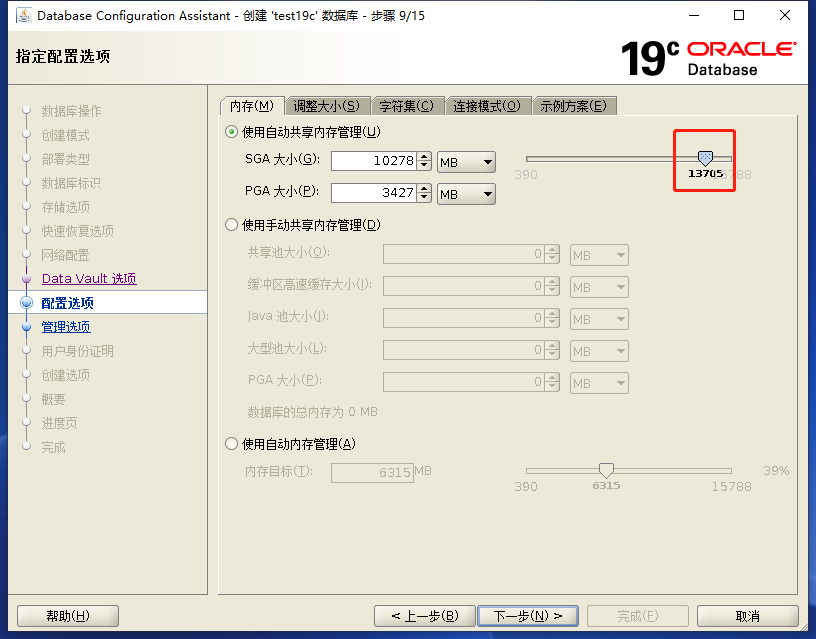
Task: Minimize the Database Configuration Assistant window
Action: 694,16
